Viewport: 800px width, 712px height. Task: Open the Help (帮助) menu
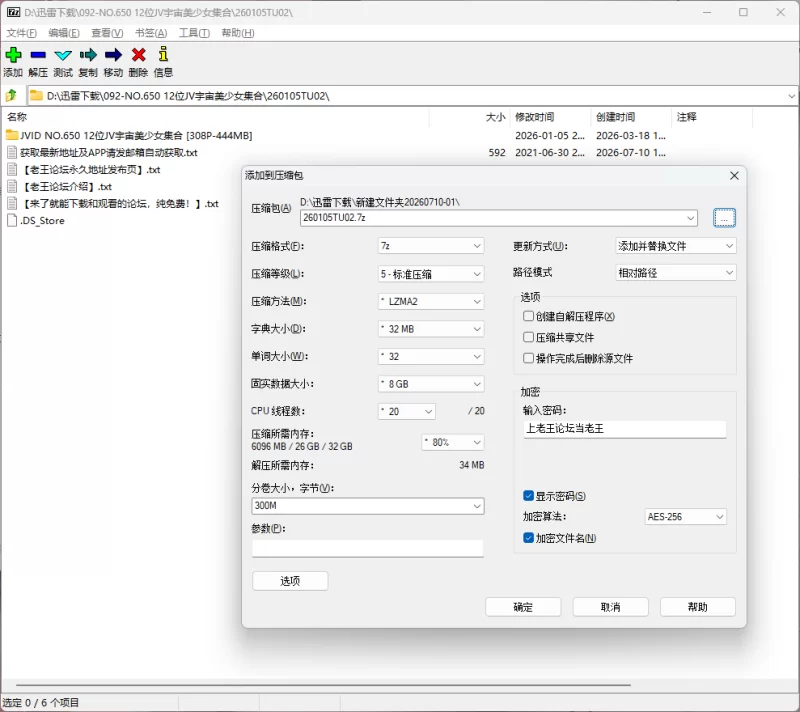[x=238, y=33]
